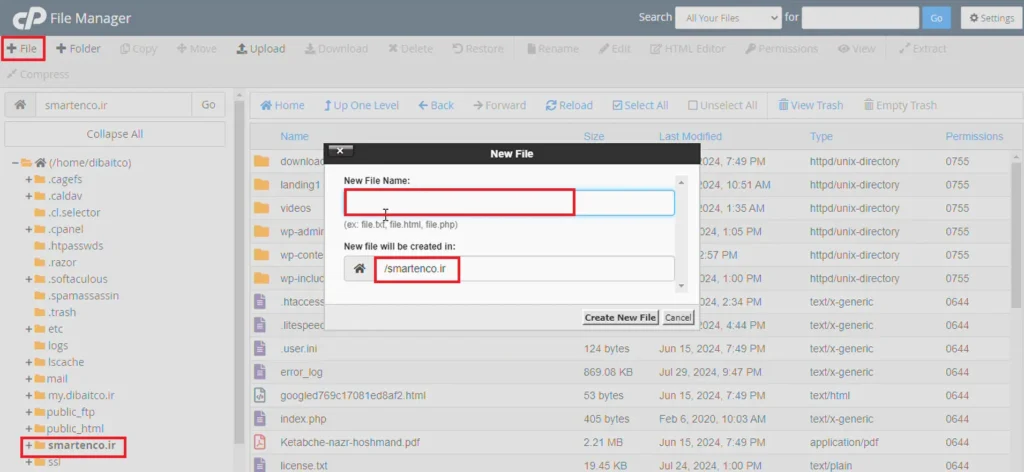The image size is (1024, 472).
Task: Click the Forward navigation link
Action: (499, 105)
